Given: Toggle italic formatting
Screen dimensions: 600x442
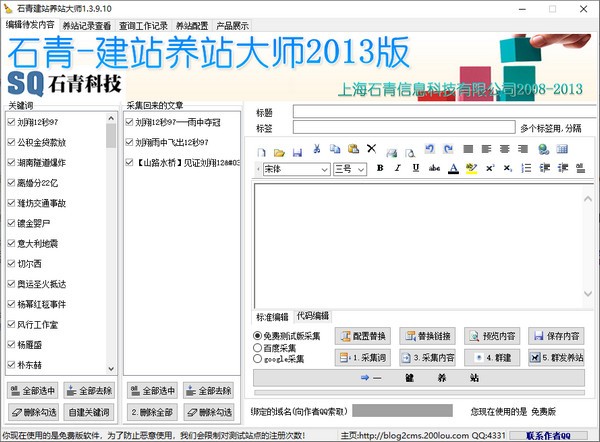Looking at the screenshot, I should tap(398, 168).
